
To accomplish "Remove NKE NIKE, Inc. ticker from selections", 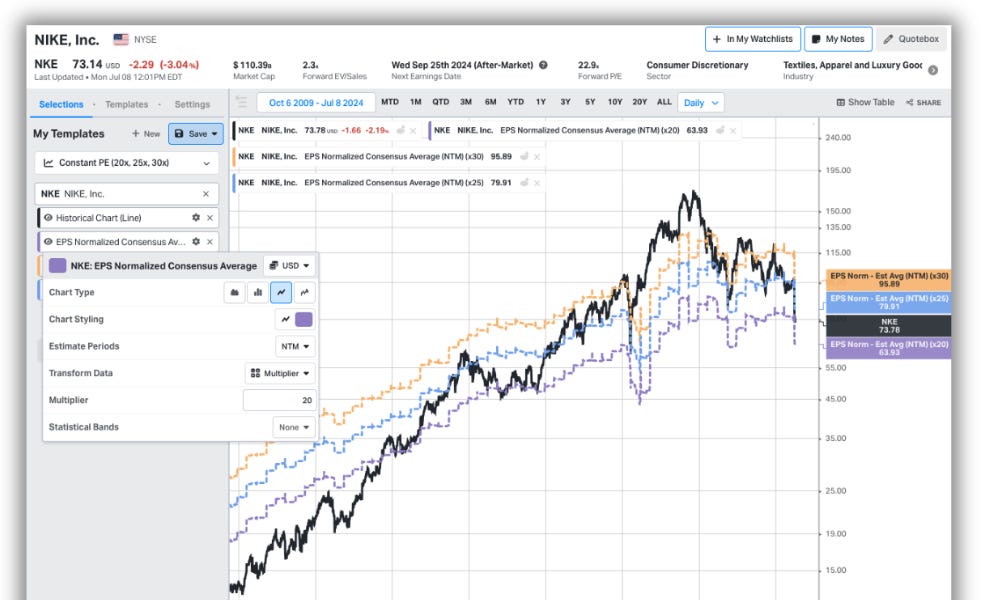I will pyautogui.click(x=206, y=194).
